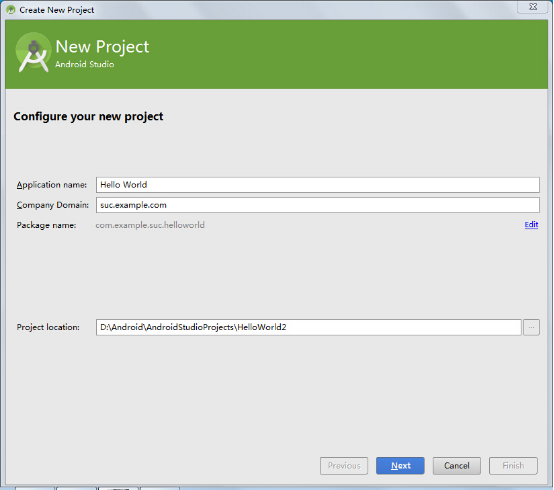Viewport: 554px width, 490px height.
Task: Open the folder browser with the ellipsis button
Action: [x=531, y=327]
